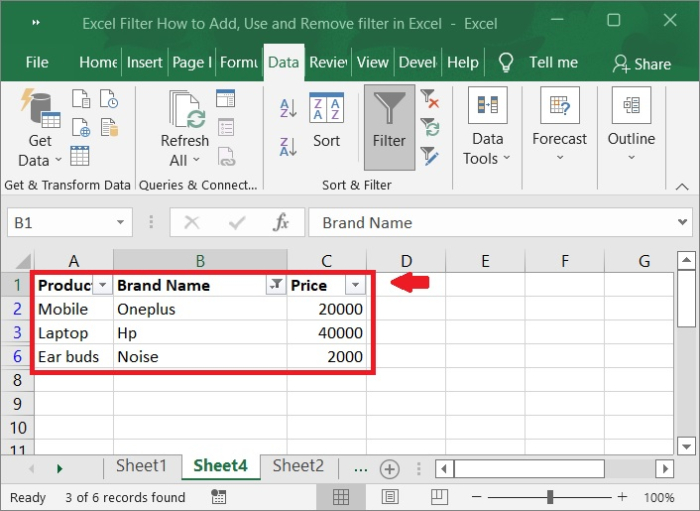Screen dimensions: 700x511
Task: Switch to the Review tab
Action: click(329, 62)
